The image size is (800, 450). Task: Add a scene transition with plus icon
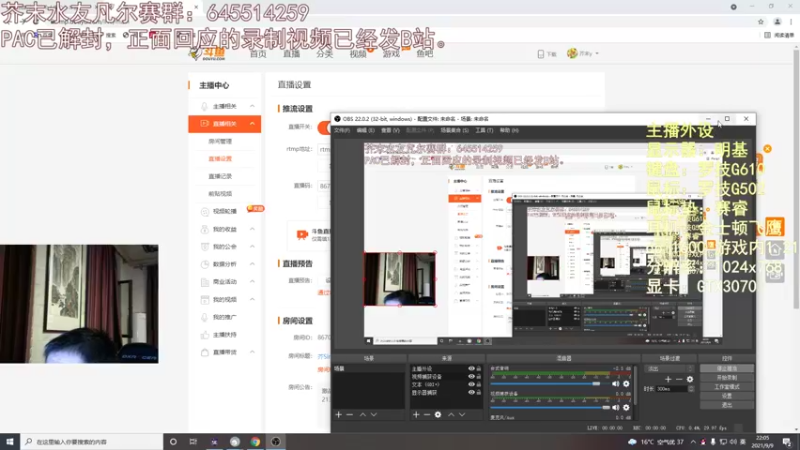click(x=668, y=379)
